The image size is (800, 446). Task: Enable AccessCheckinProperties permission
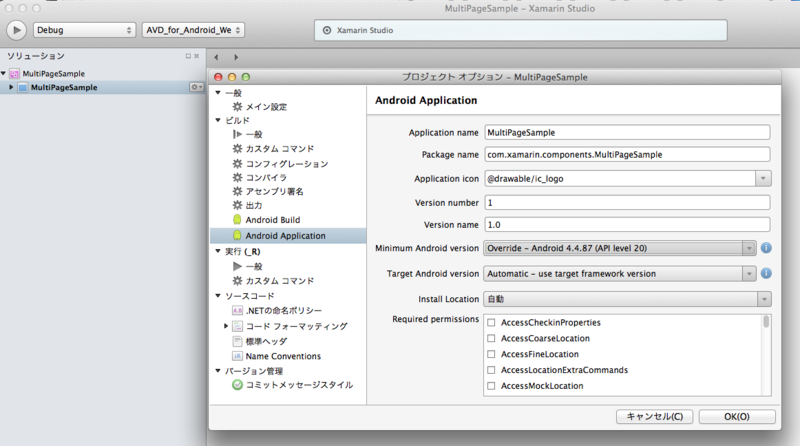[x=491, y=323]
